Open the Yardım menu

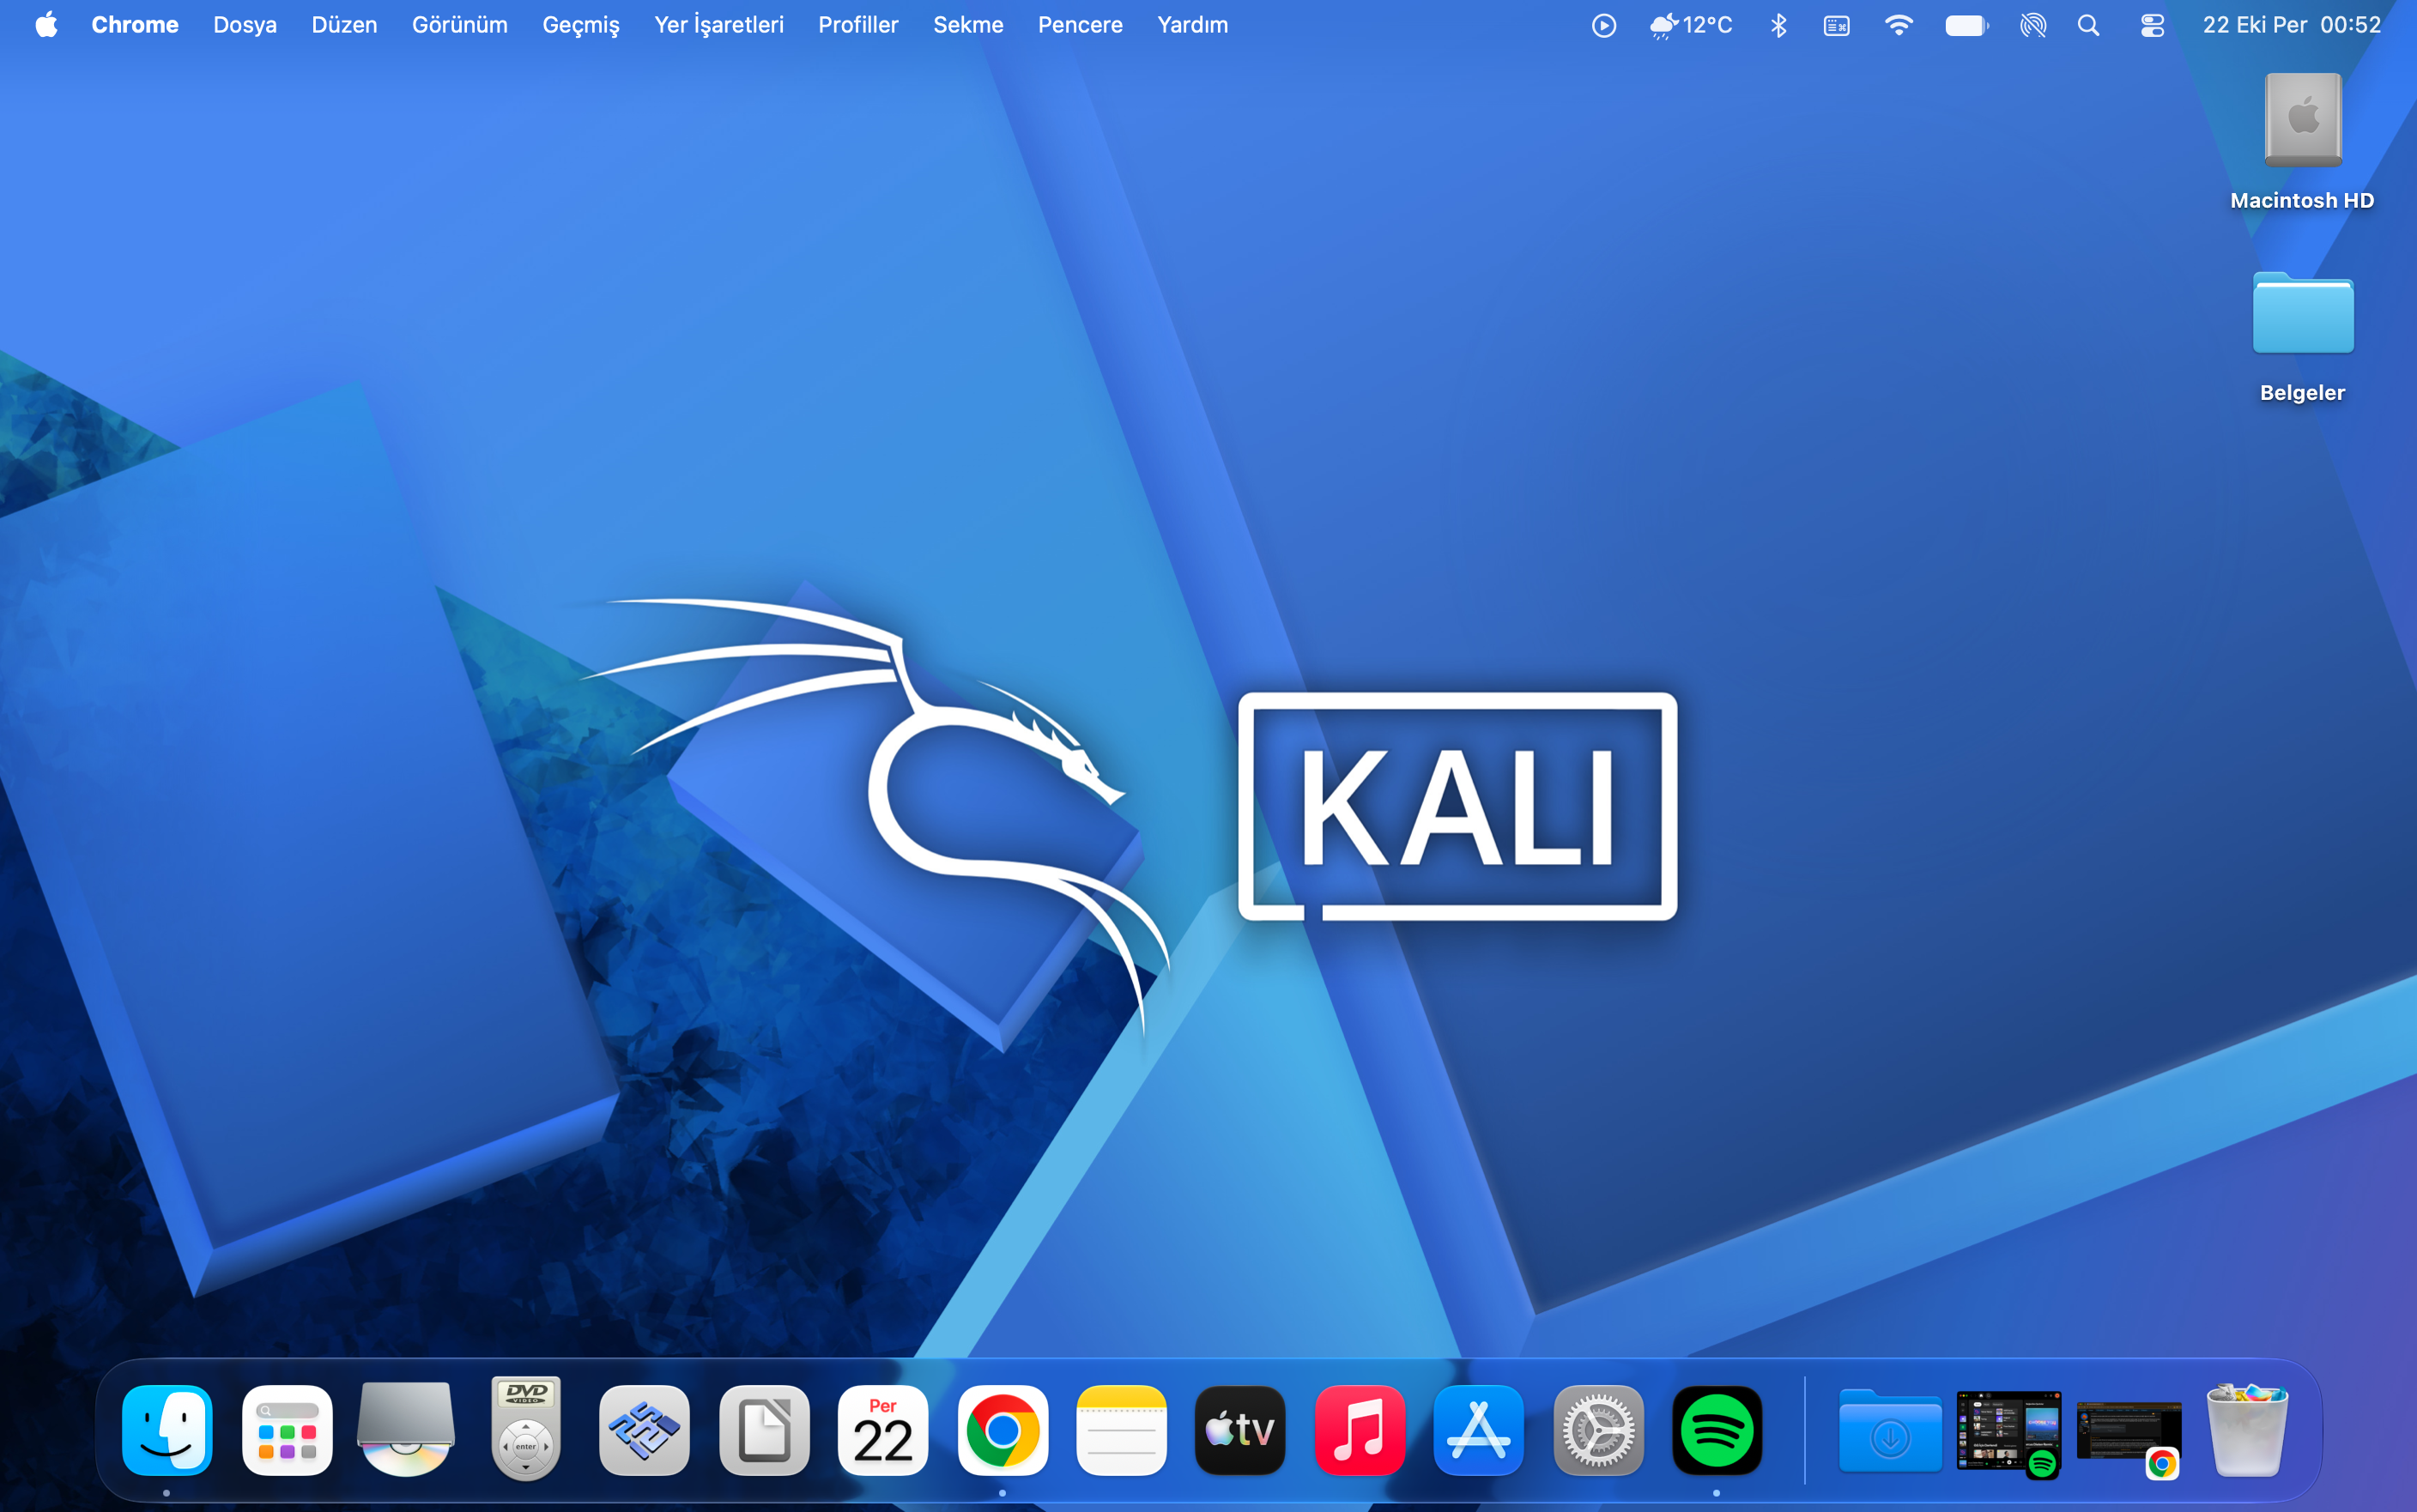click(x=1192, y=24)
